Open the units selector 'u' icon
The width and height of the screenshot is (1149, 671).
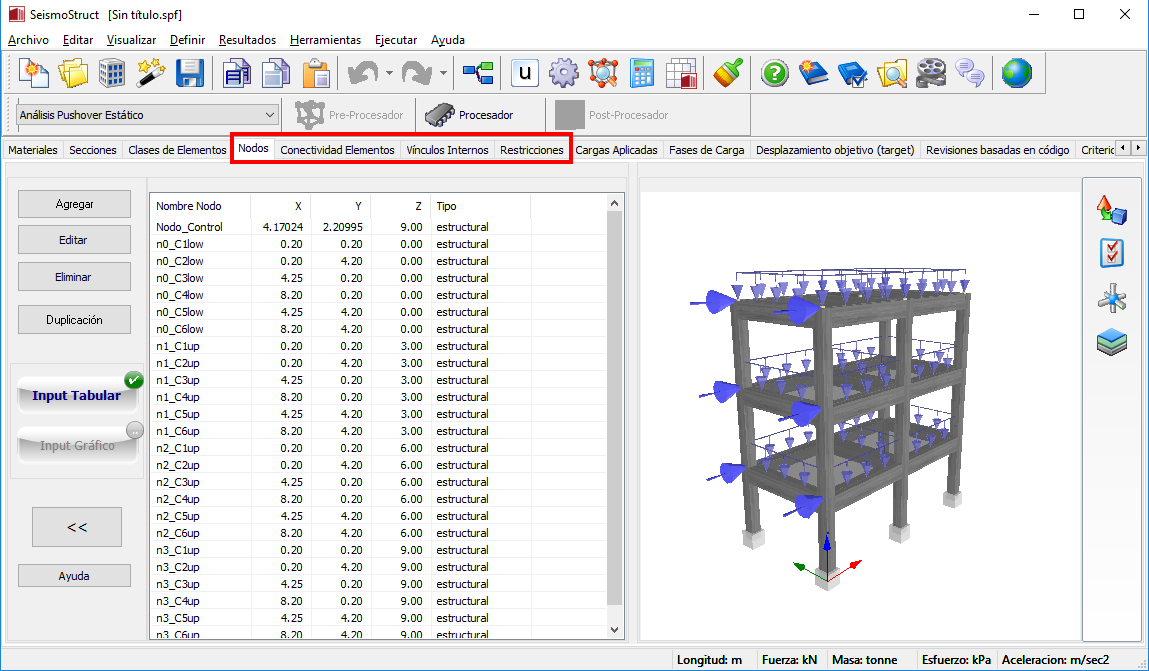tap(525, 73)
